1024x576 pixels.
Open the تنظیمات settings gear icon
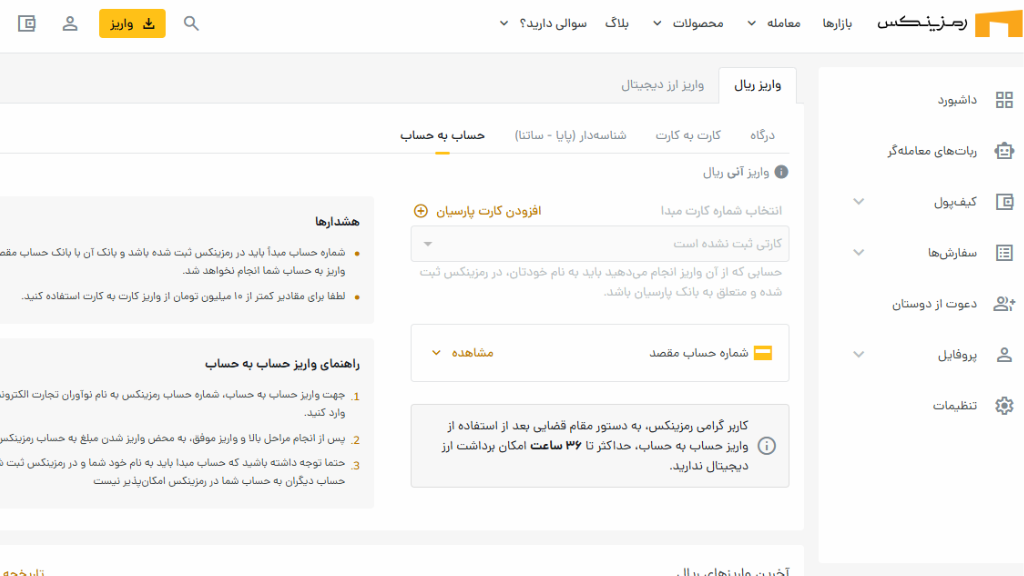(1004, 406)
